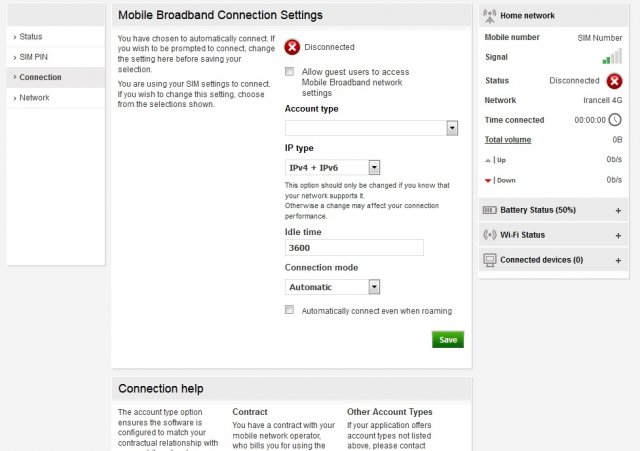This screenshot has width=640, height=451.
Task: Click the Connected devices monitor icon
Action: click(x=490, y=260)
